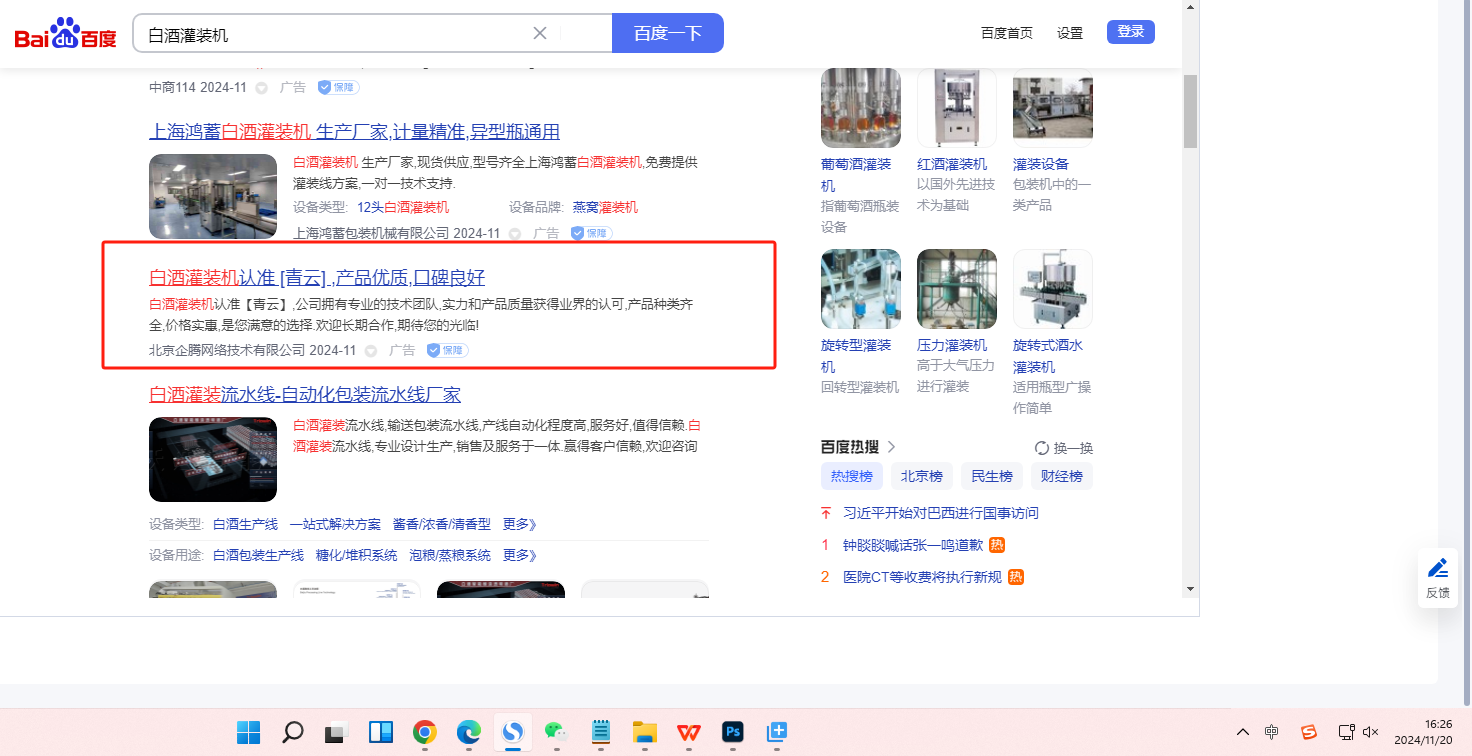Image resolution: width=1472 pixels, height=756 pixels.
Task: Click the 保障 badge beside 北京企腾网络技术有限公司
Action: point(447,350)
